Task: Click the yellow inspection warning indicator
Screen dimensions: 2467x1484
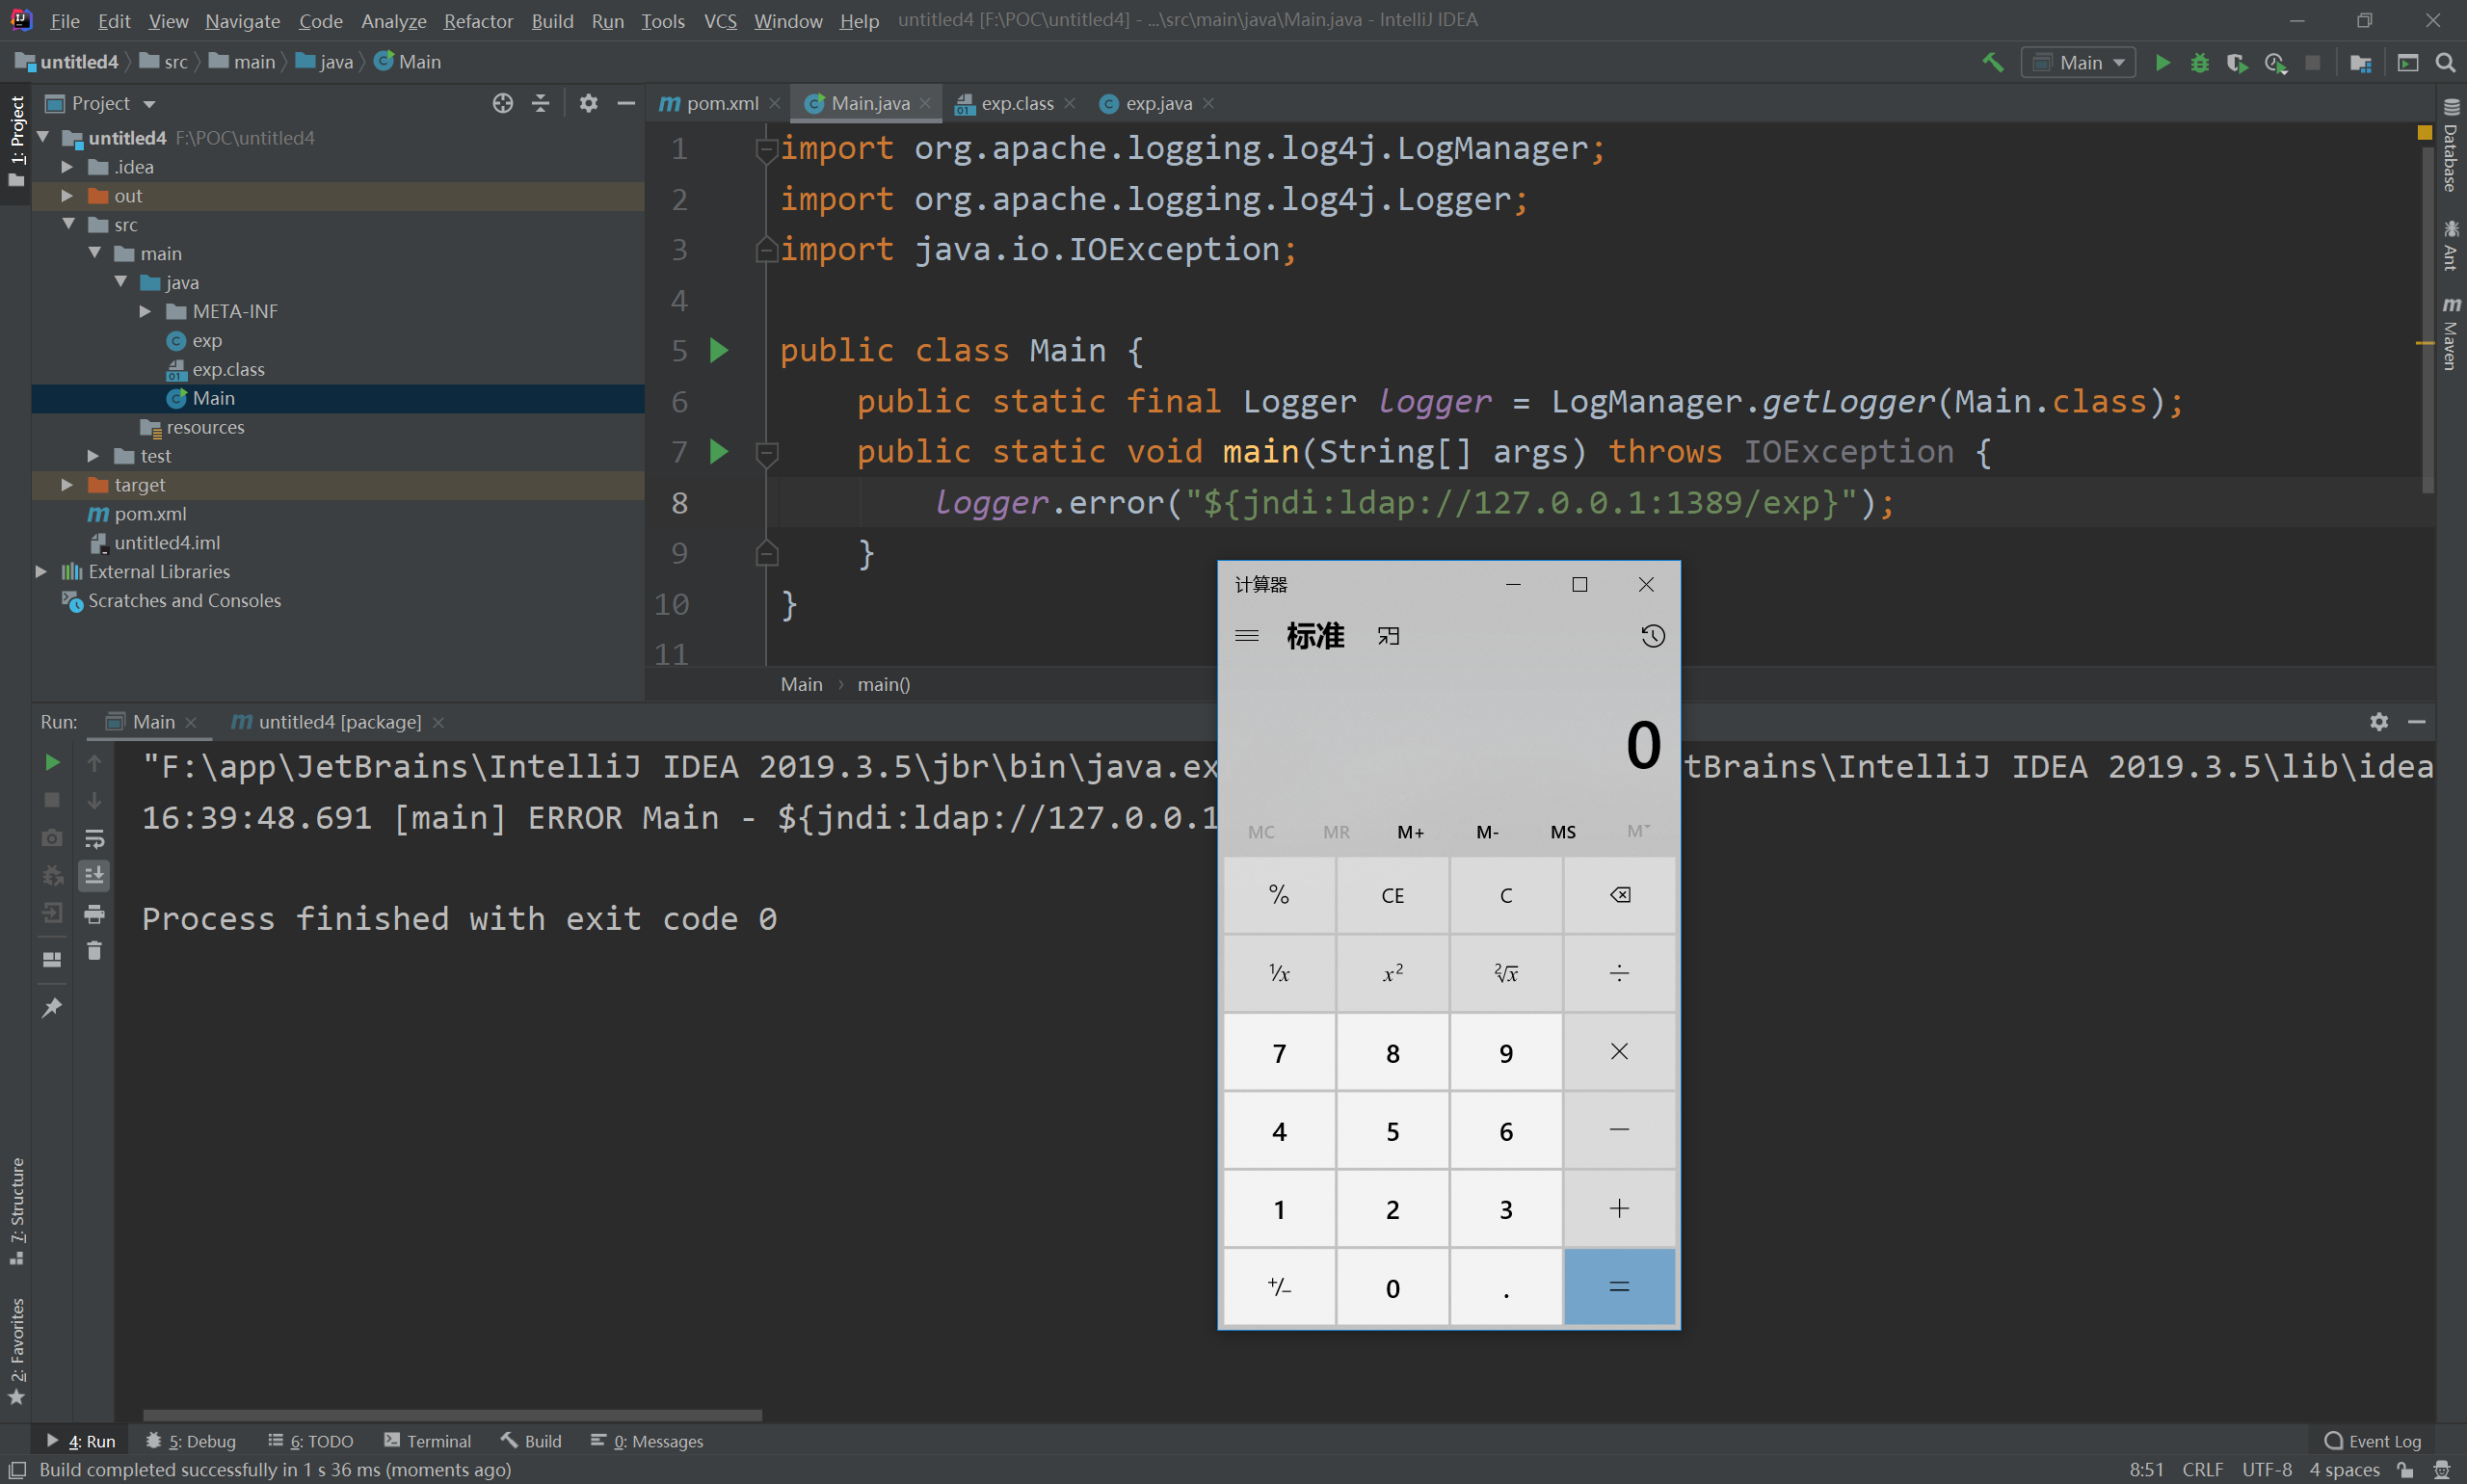Action: click(x=2424, y=132)
